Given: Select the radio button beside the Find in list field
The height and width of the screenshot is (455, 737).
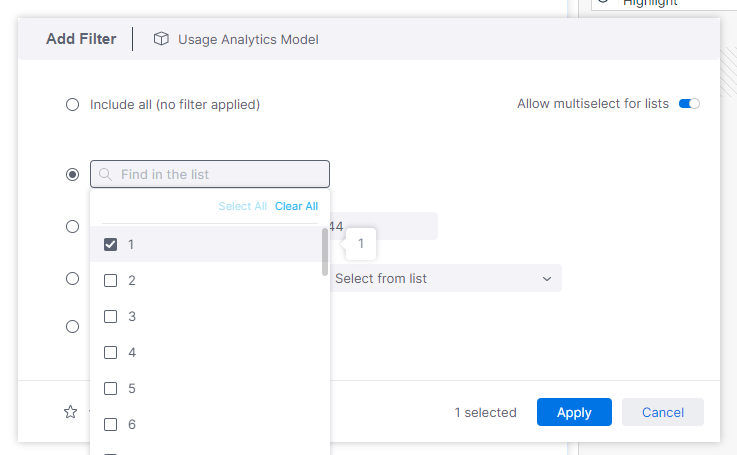Looking at the screenshot, I should pyautogui.click(x=72, y=174).
